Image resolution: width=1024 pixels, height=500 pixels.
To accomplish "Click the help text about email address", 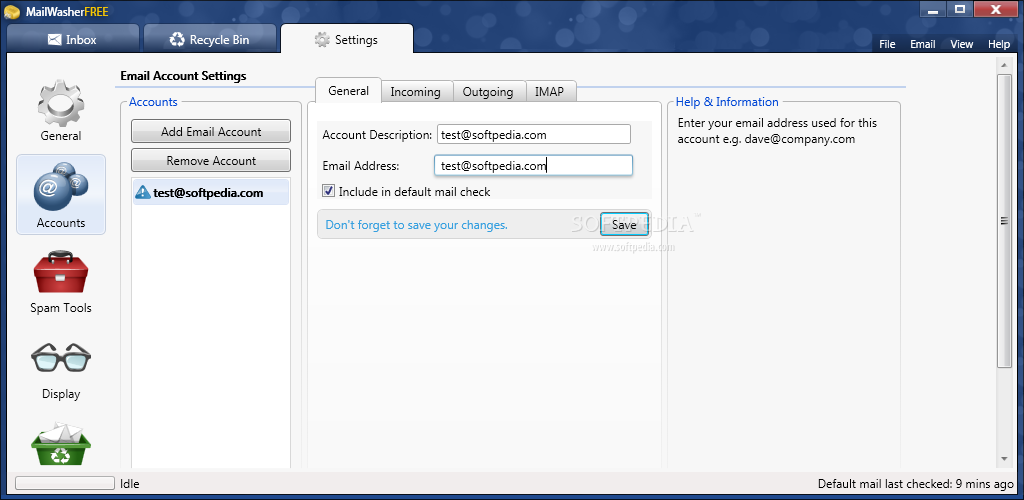I will (777, 131).
